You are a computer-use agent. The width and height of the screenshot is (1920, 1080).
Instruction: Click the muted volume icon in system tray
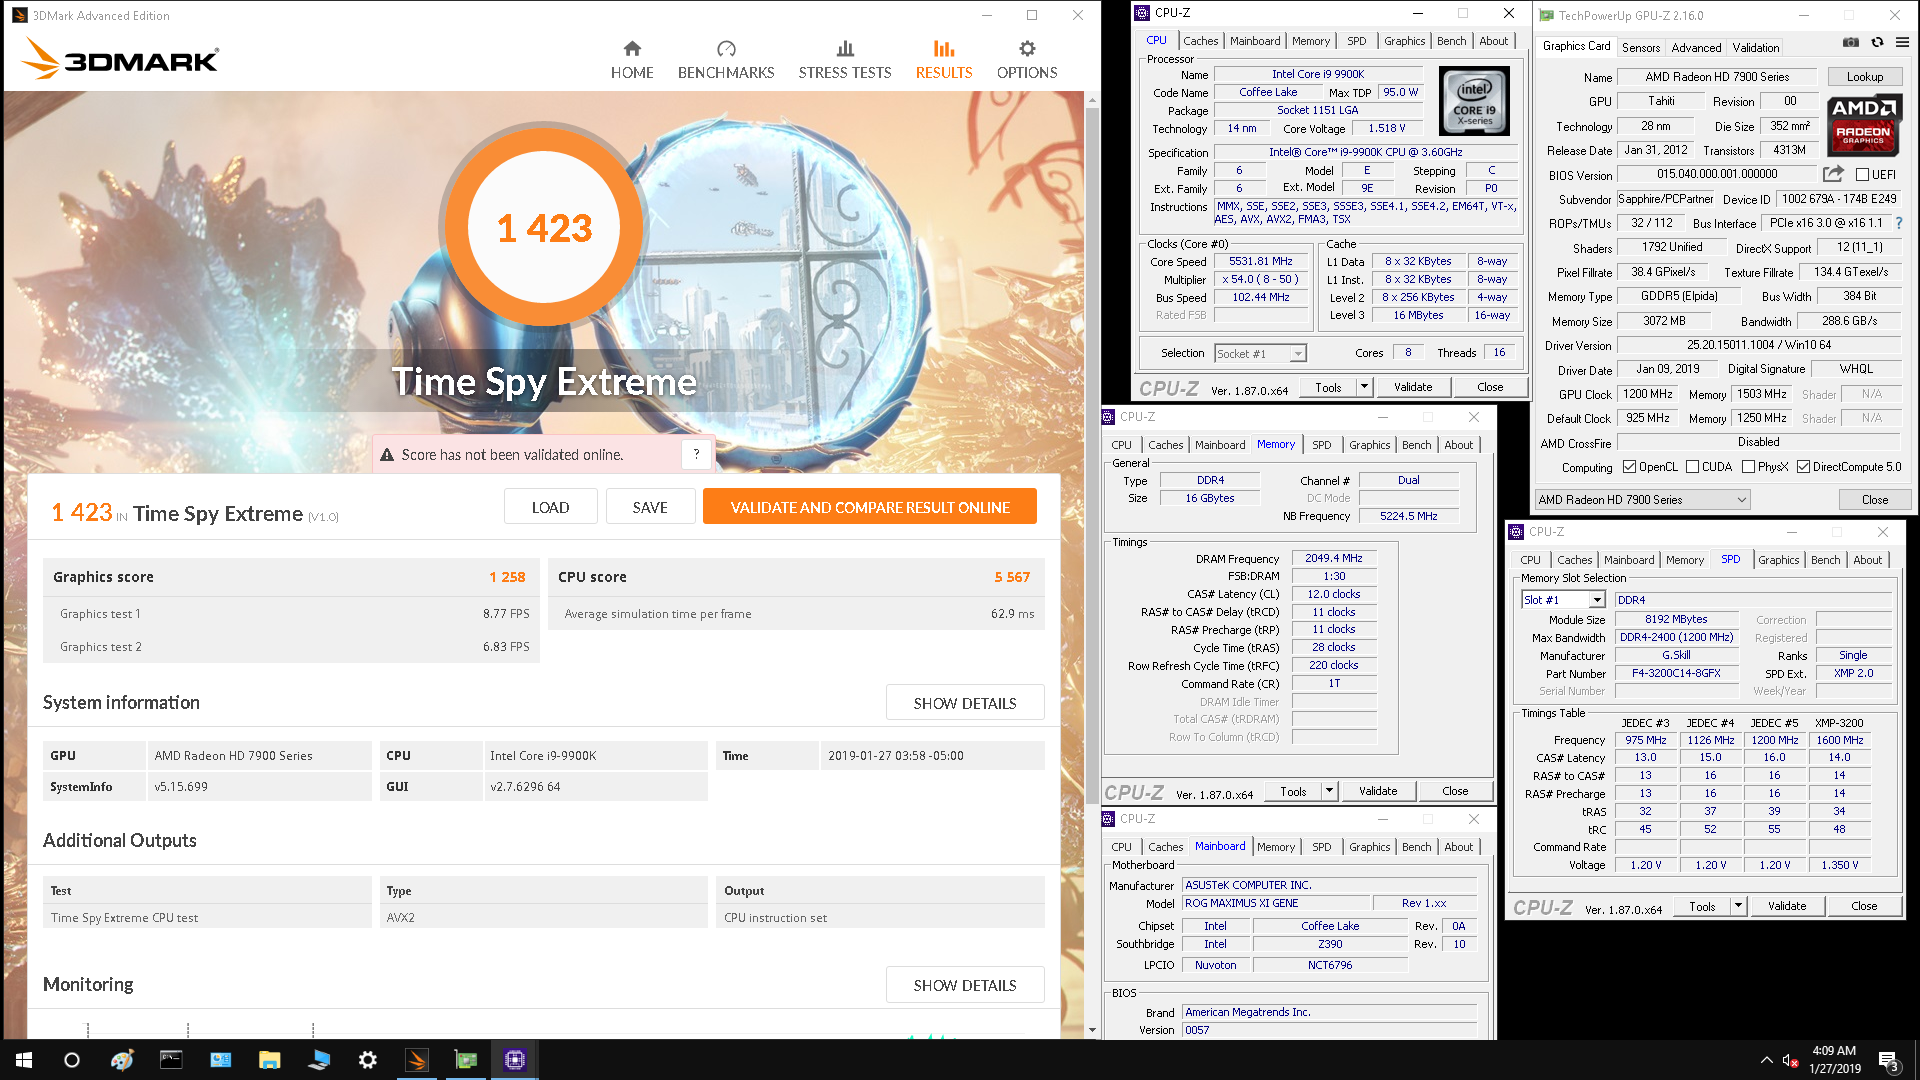coord(1790,1061)
